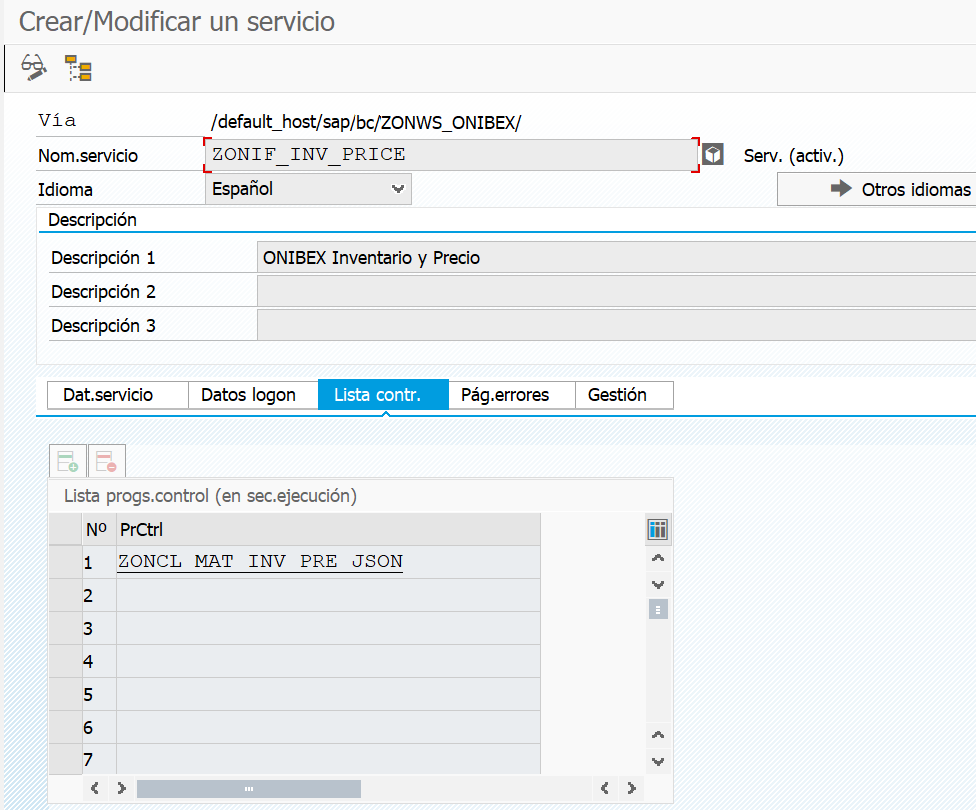The image size is (976, 810).
Task: Select the Lista contr. tab
Action: 377,395
